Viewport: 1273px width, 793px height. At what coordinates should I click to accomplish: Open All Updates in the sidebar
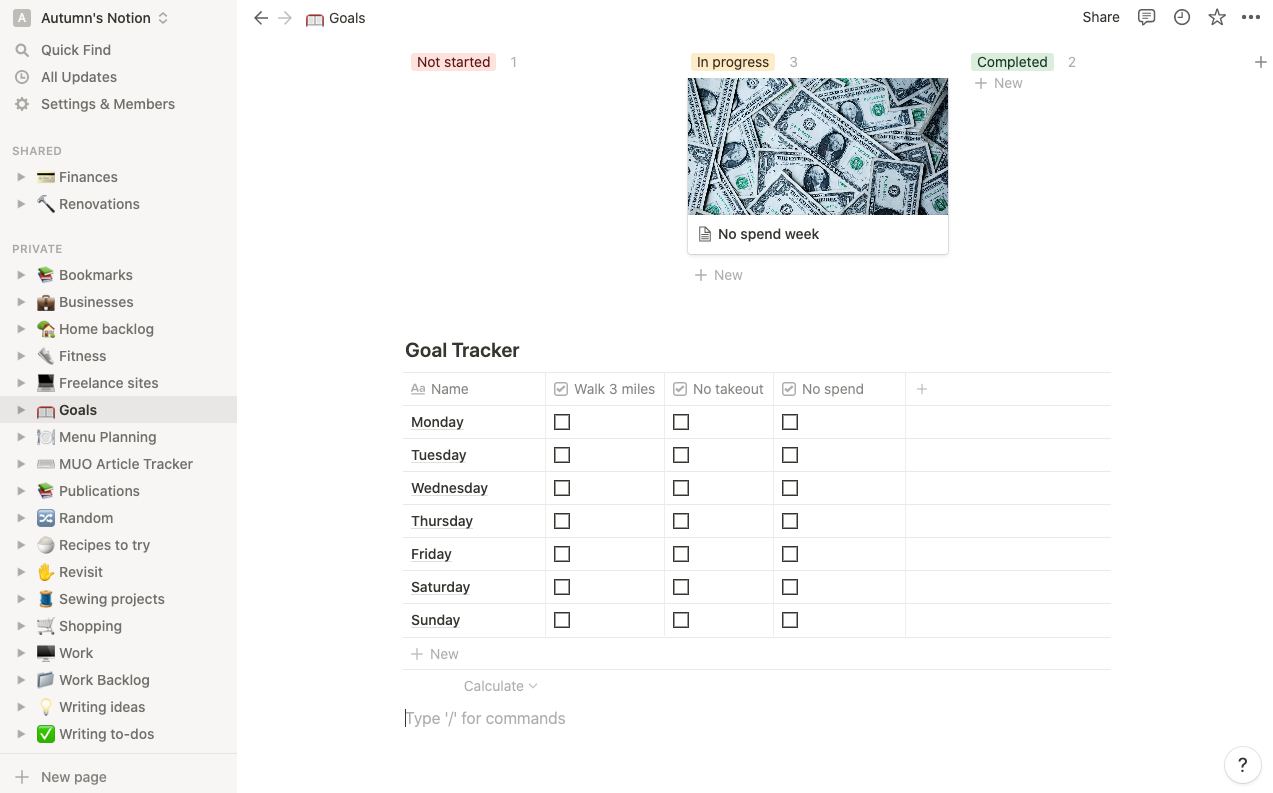point(78,77)
